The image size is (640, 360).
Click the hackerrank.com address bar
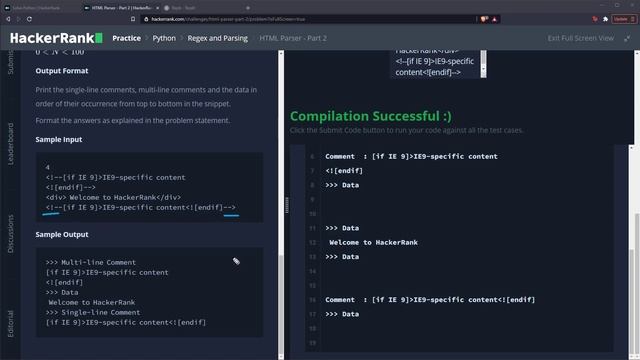309,19
